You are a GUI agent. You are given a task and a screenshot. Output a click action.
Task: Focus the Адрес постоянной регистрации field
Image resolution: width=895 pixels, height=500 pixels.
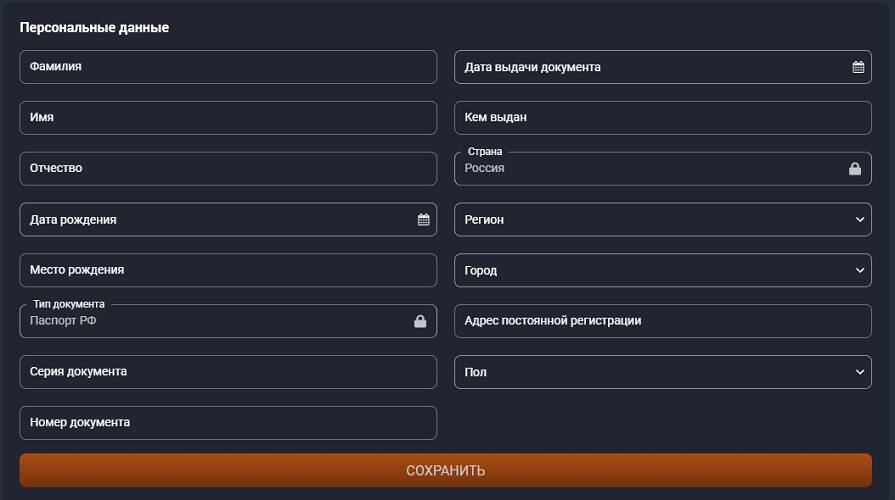(x=663, y=321)
